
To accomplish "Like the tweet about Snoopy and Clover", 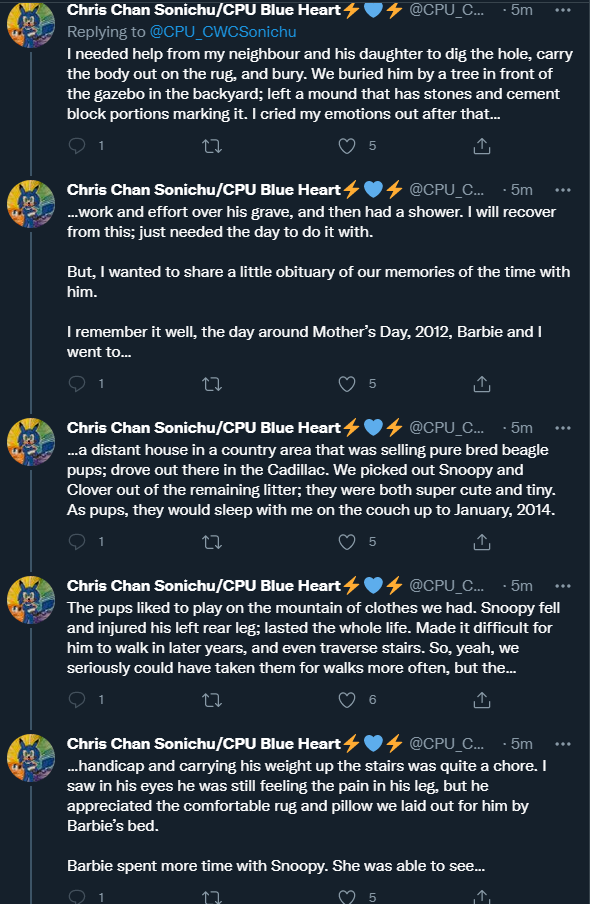I will pyautogui.click(x=347, y=542).
